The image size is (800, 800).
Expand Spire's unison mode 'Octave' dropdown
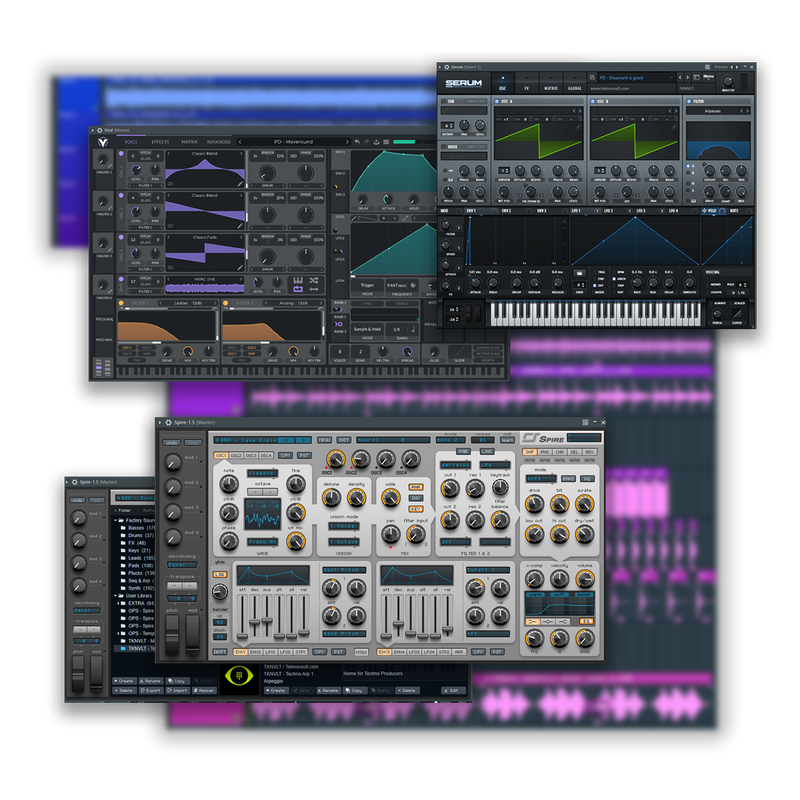tap(343, 540)
